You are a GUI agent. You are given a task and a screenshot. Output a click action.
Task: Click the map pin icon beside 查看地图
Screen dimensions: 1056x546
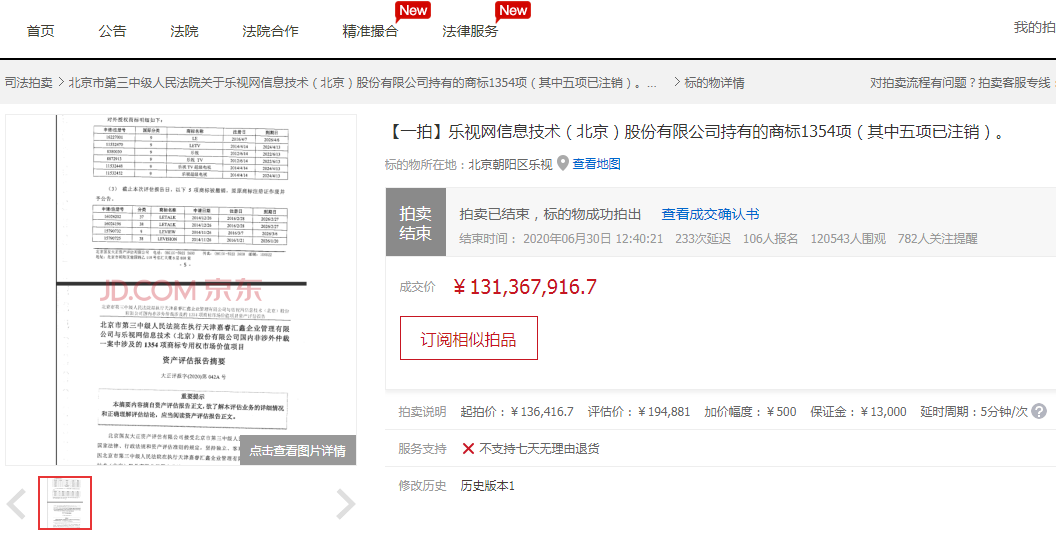(563, 164)
